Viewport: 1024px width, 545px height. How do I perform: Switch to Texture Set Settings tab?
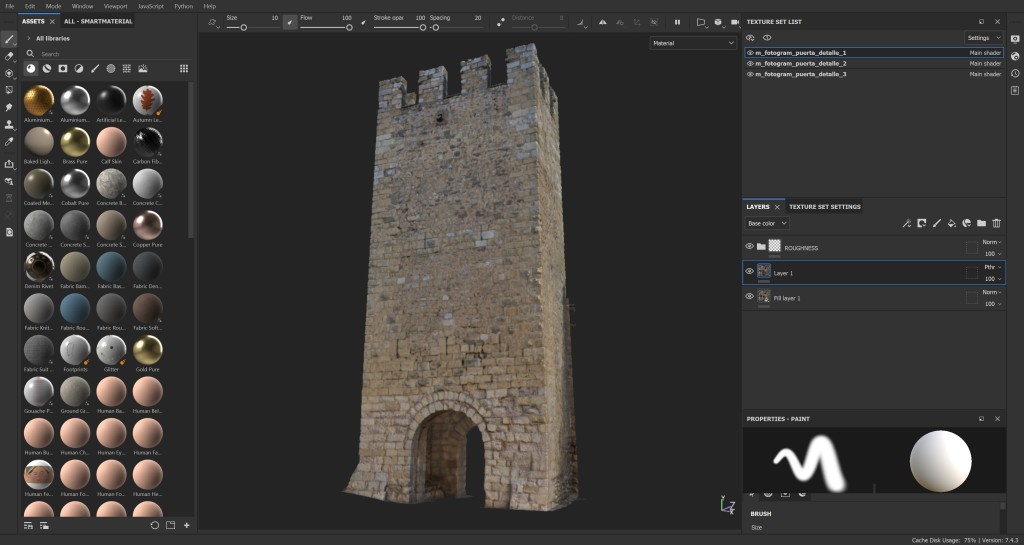point(824,207)
